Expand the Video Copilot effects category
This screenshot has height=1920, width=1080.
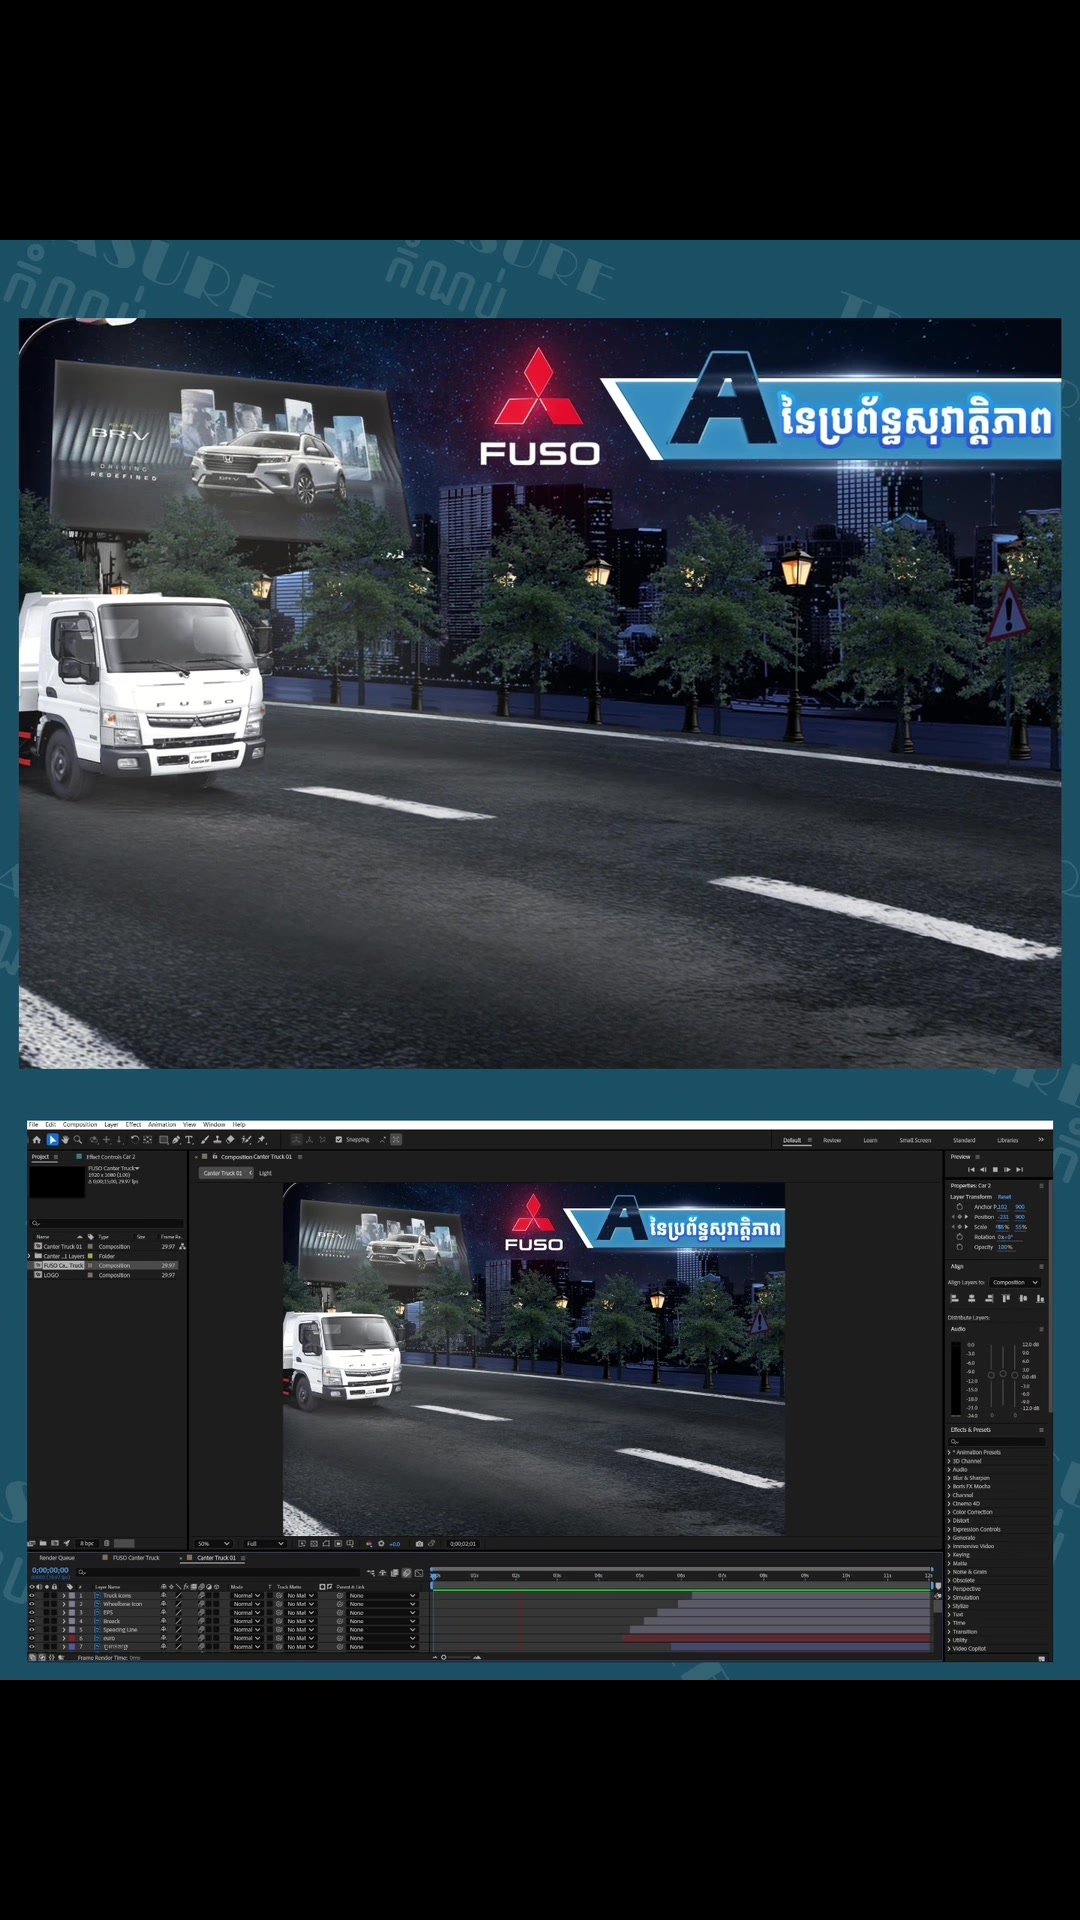tap(949, 1649)
